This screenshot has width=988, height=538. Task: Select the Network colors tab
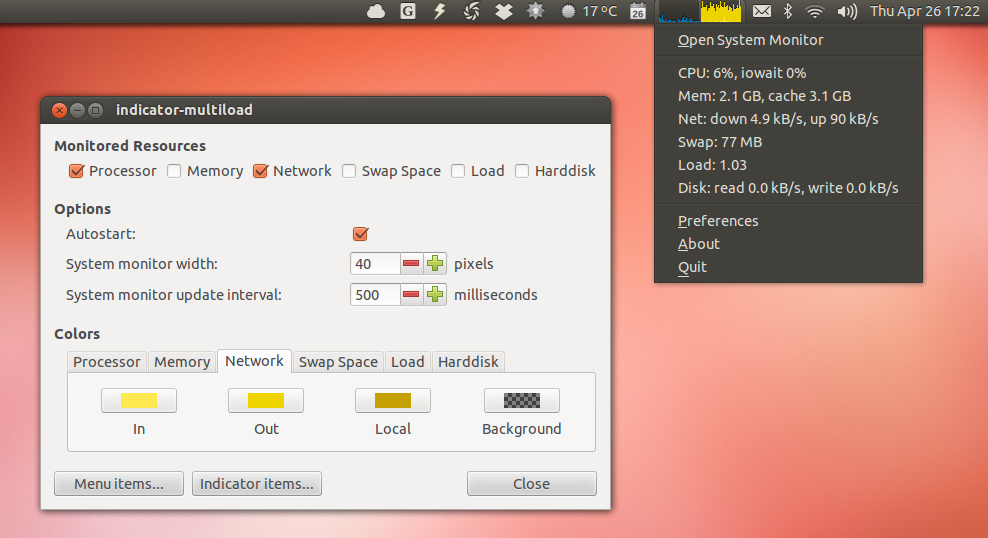click(x=255, y=361)
